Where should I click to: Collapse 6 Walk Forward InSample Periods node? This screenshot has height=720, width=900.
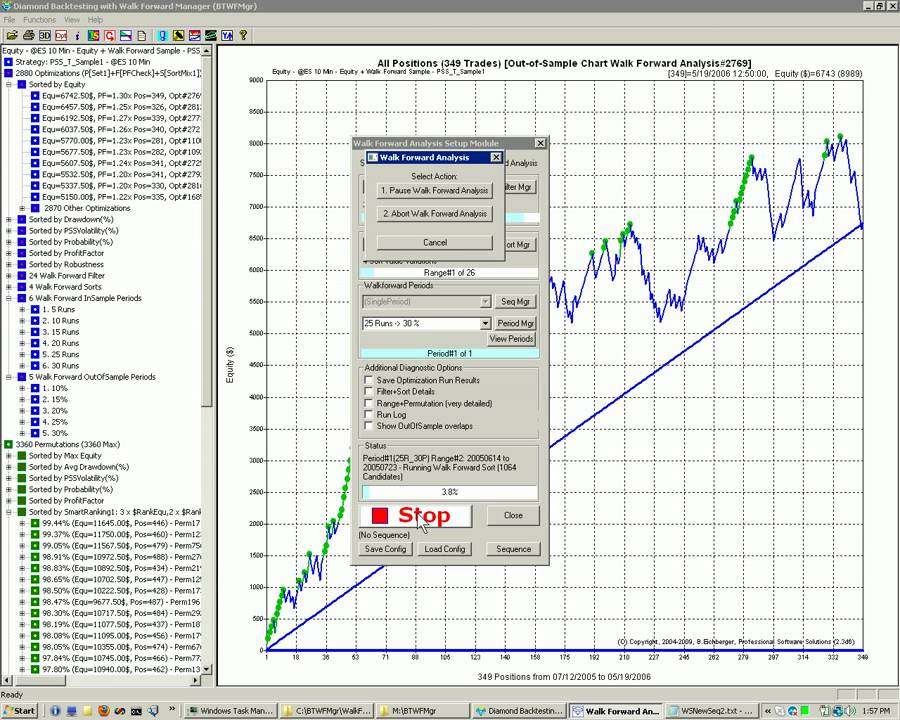coord(9,298)
